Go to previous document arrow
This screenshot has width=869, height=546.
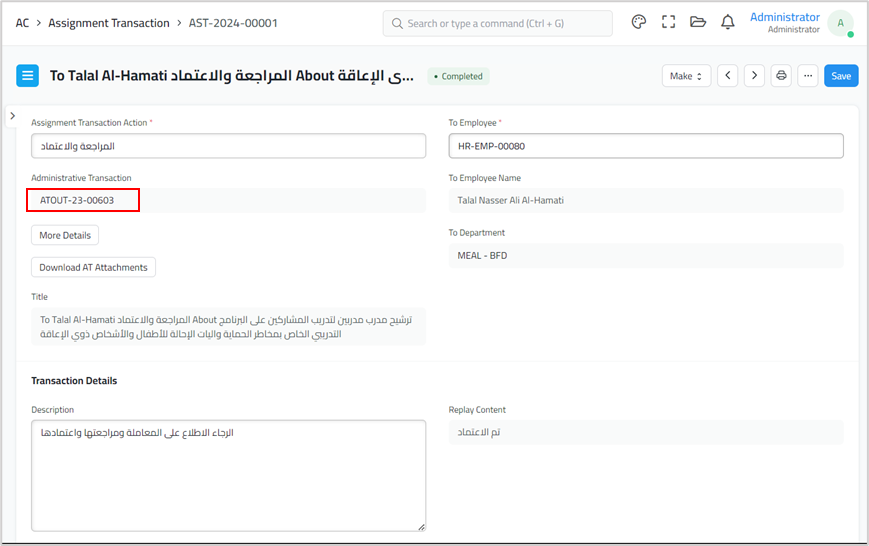click(728, 76)
